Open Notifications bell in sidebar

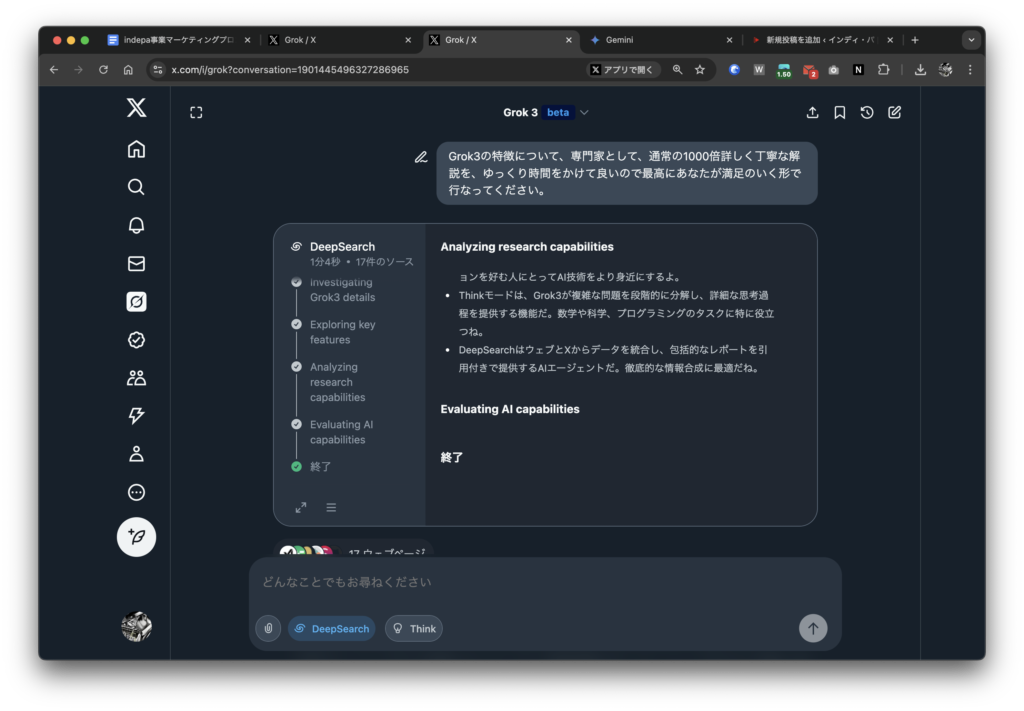pos(136,225)
